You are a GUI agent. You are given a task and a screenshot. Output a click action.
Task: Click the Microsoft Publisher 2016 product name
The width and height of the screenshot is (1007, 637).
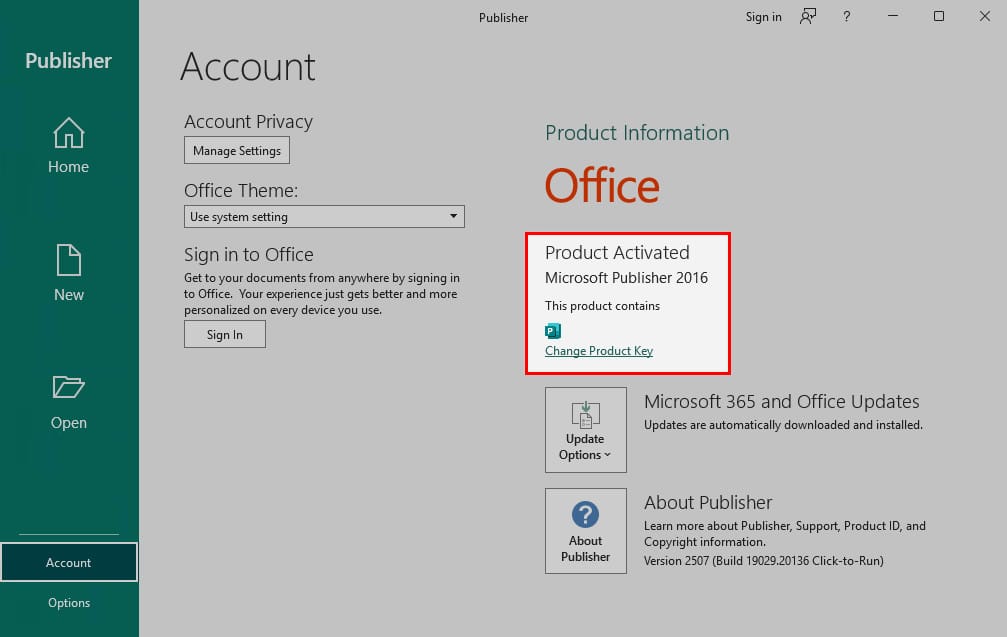(626, 277)
